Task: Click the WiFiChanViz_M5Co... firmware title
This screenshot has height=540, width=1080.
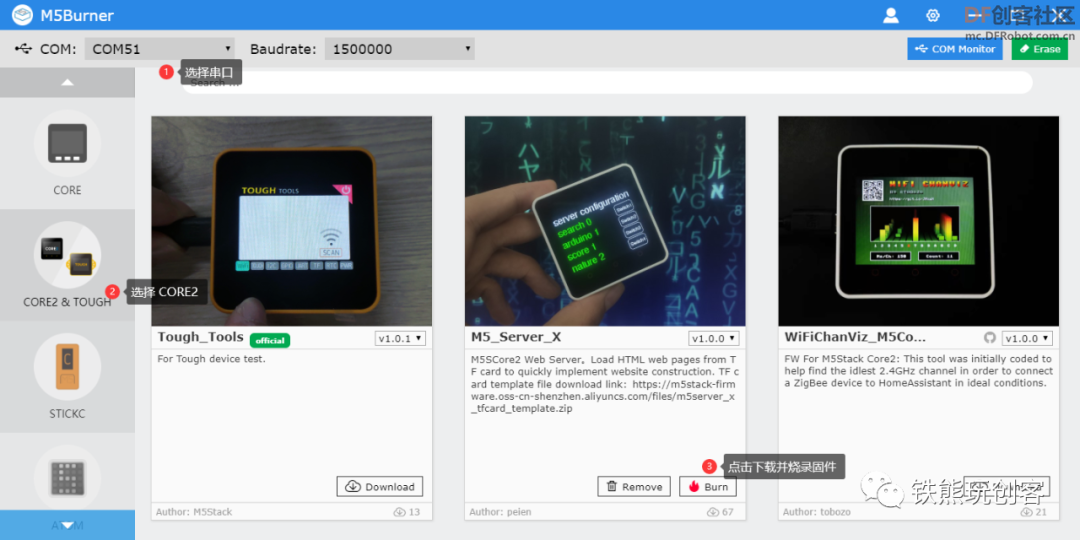Action: click(x=855, y=338)
